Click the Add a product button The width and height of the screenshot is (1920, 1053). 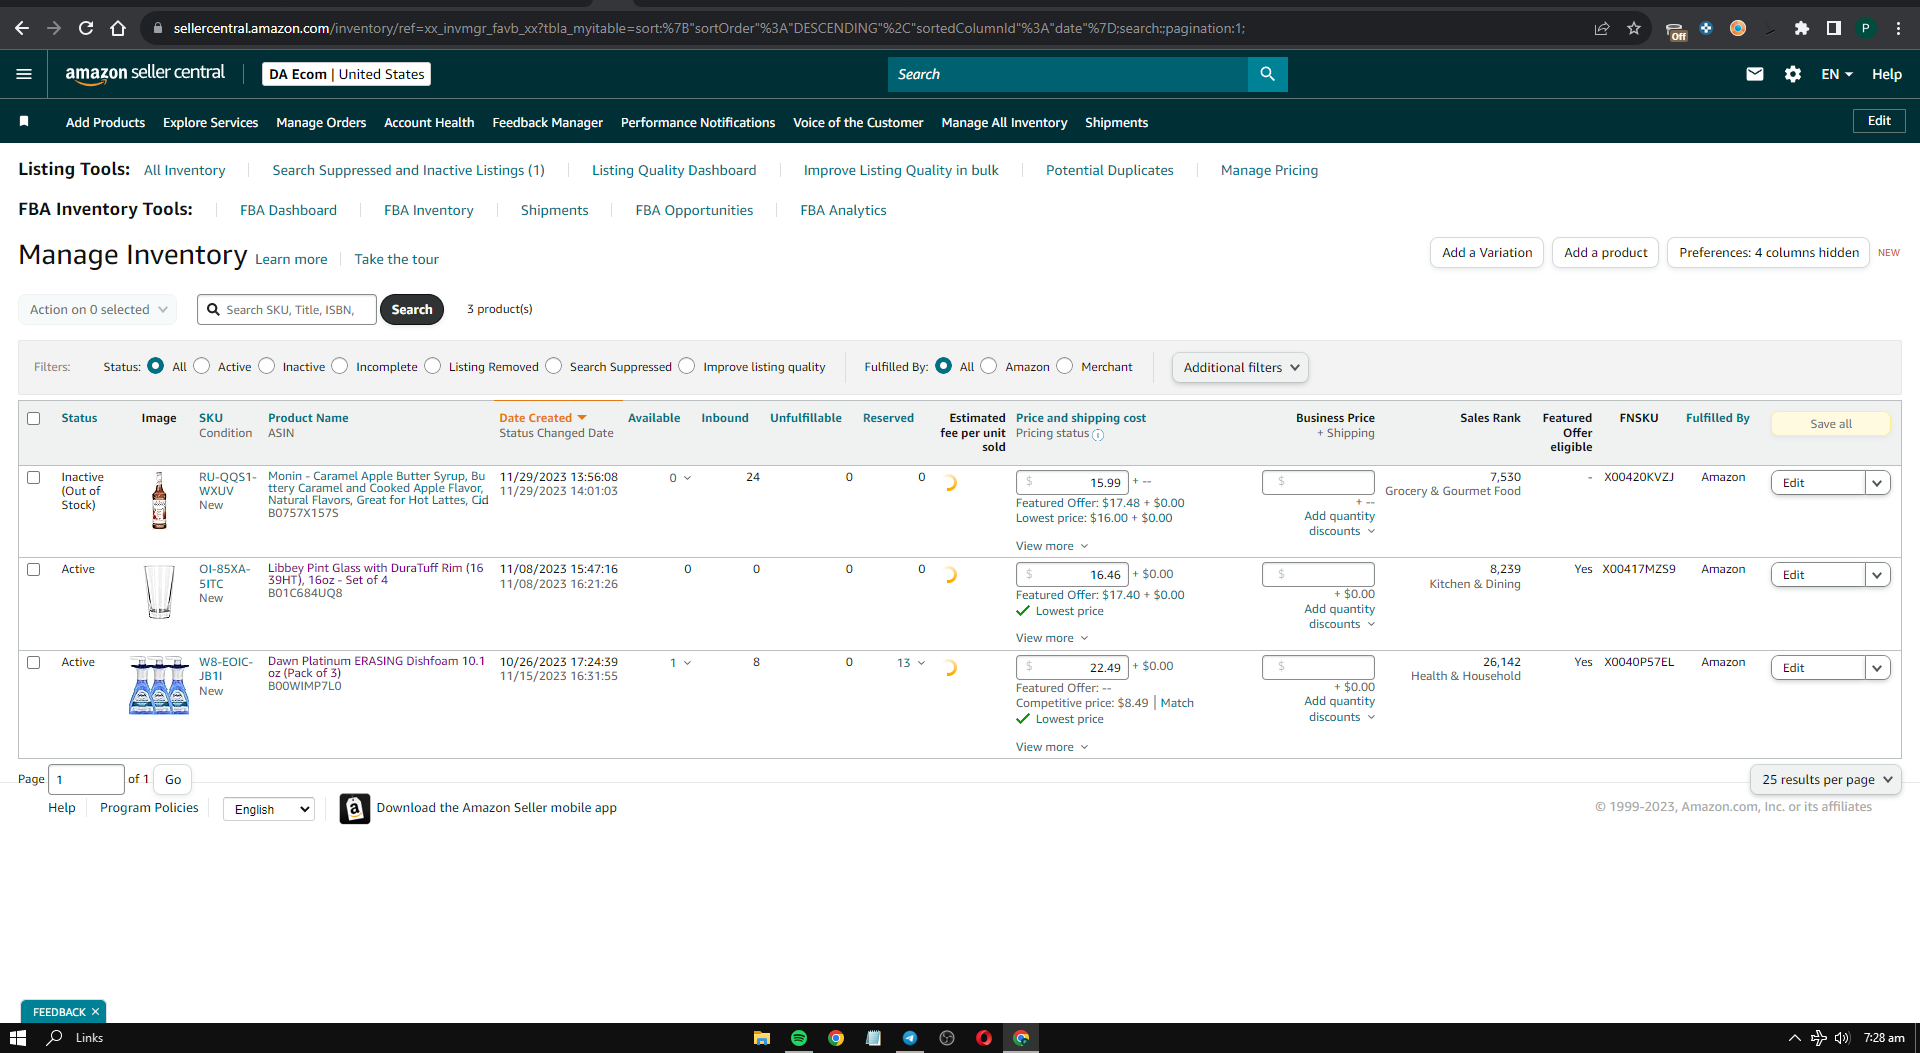pos(1606,252)
